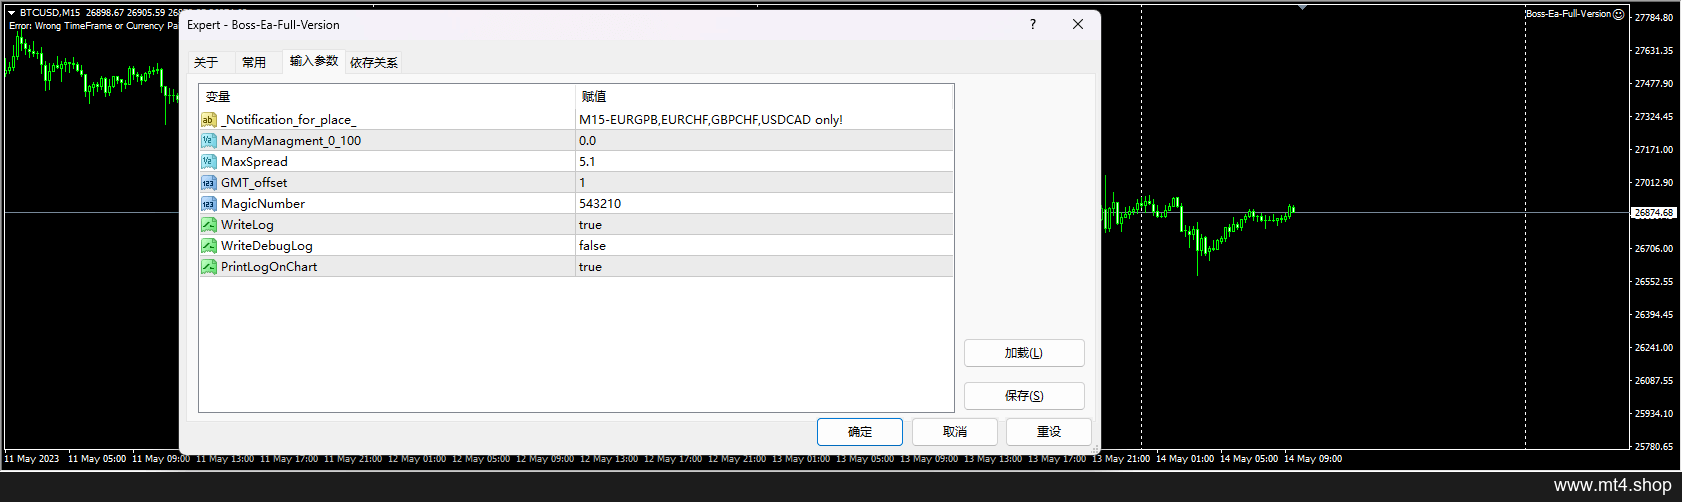Click the 加载(L) button
The width and height of the screenshot is (1682, 502).
[x=1024, y=353]
